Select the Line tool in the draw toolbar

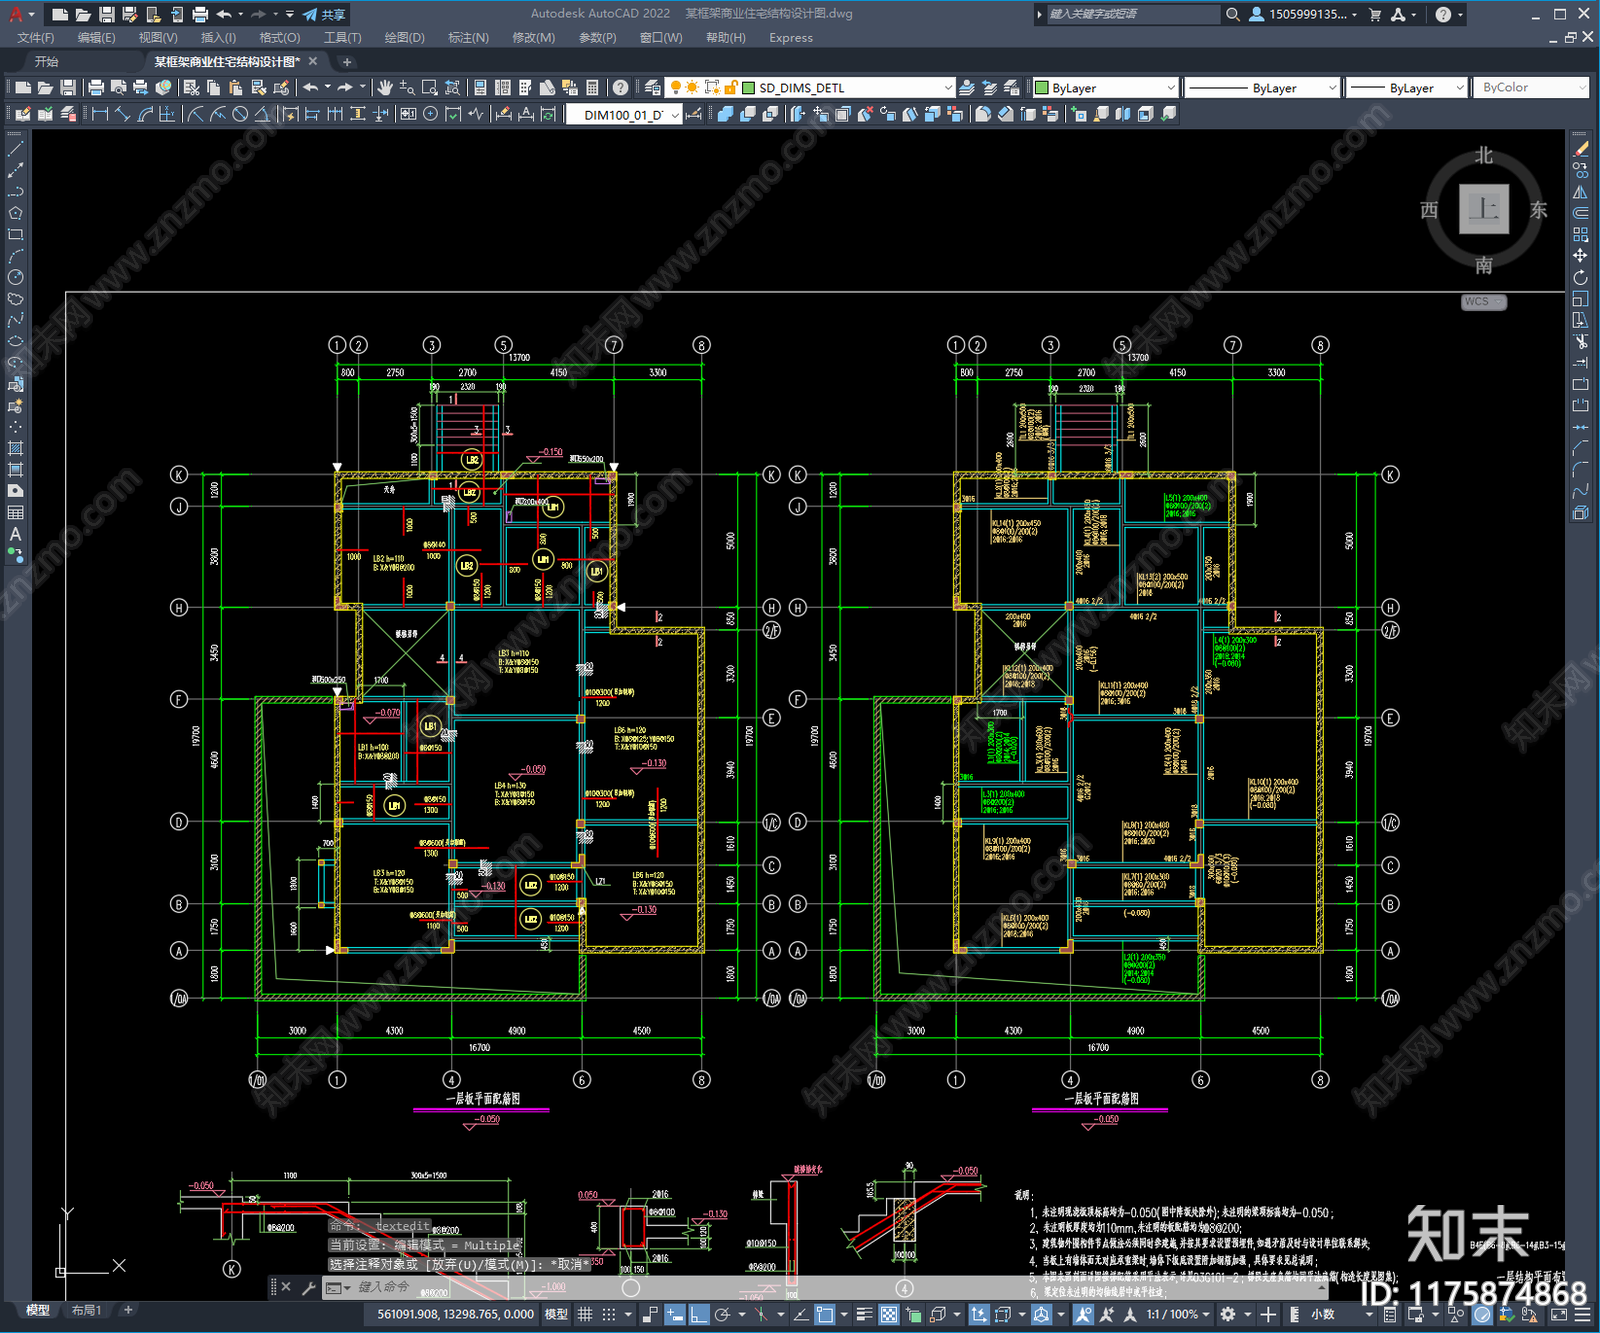coord(15,148)
